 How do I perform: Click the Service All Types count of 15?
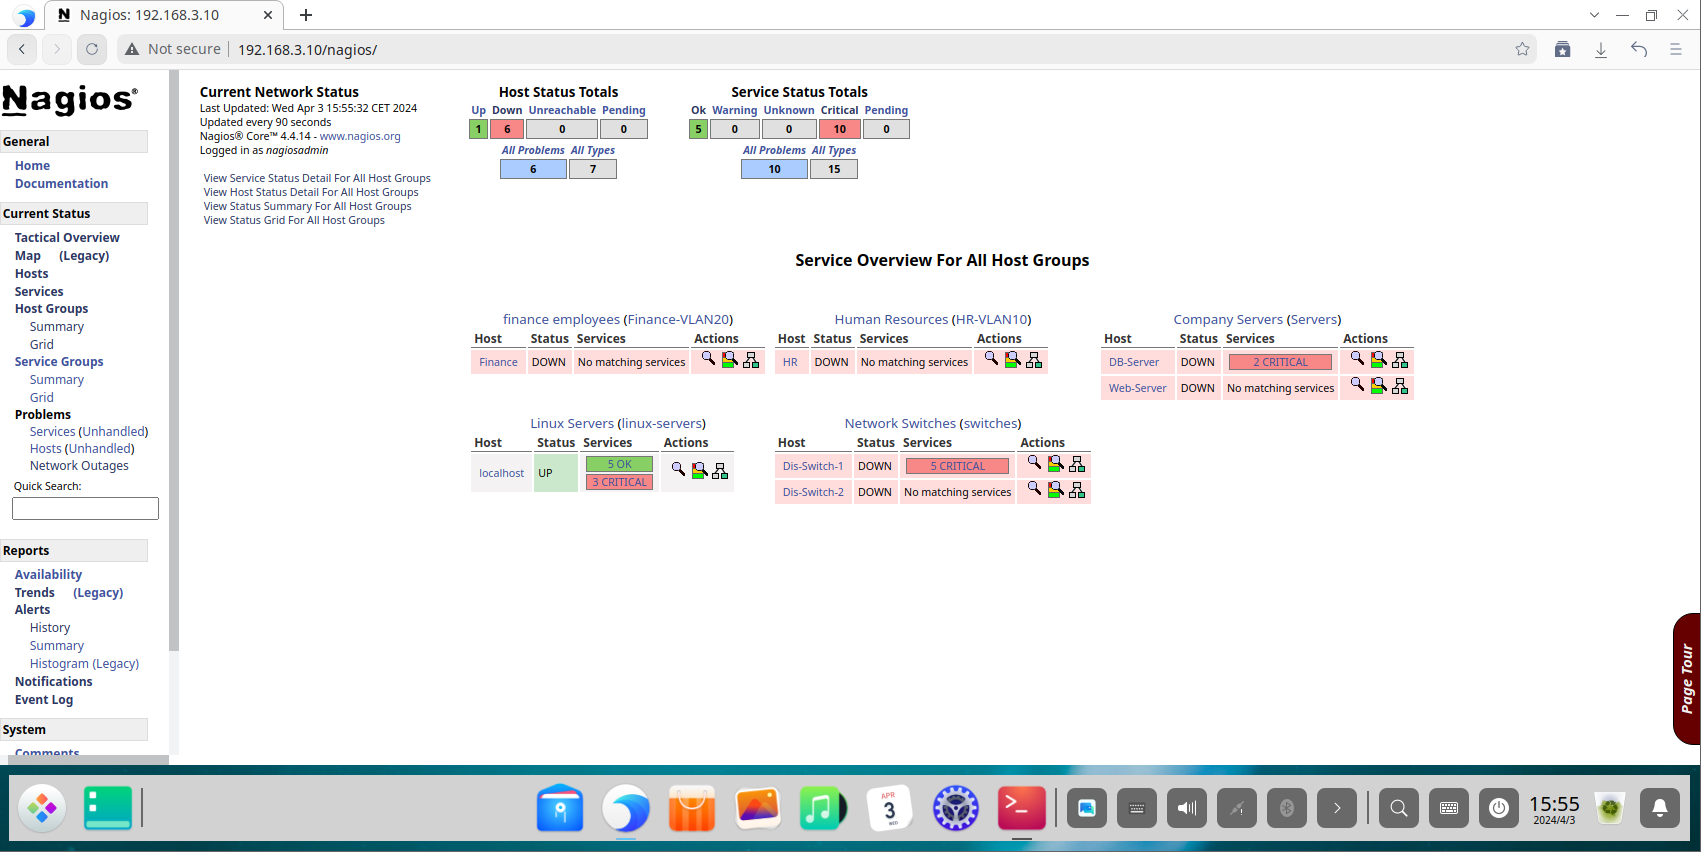pyautogui.click(x=834, y=169)
